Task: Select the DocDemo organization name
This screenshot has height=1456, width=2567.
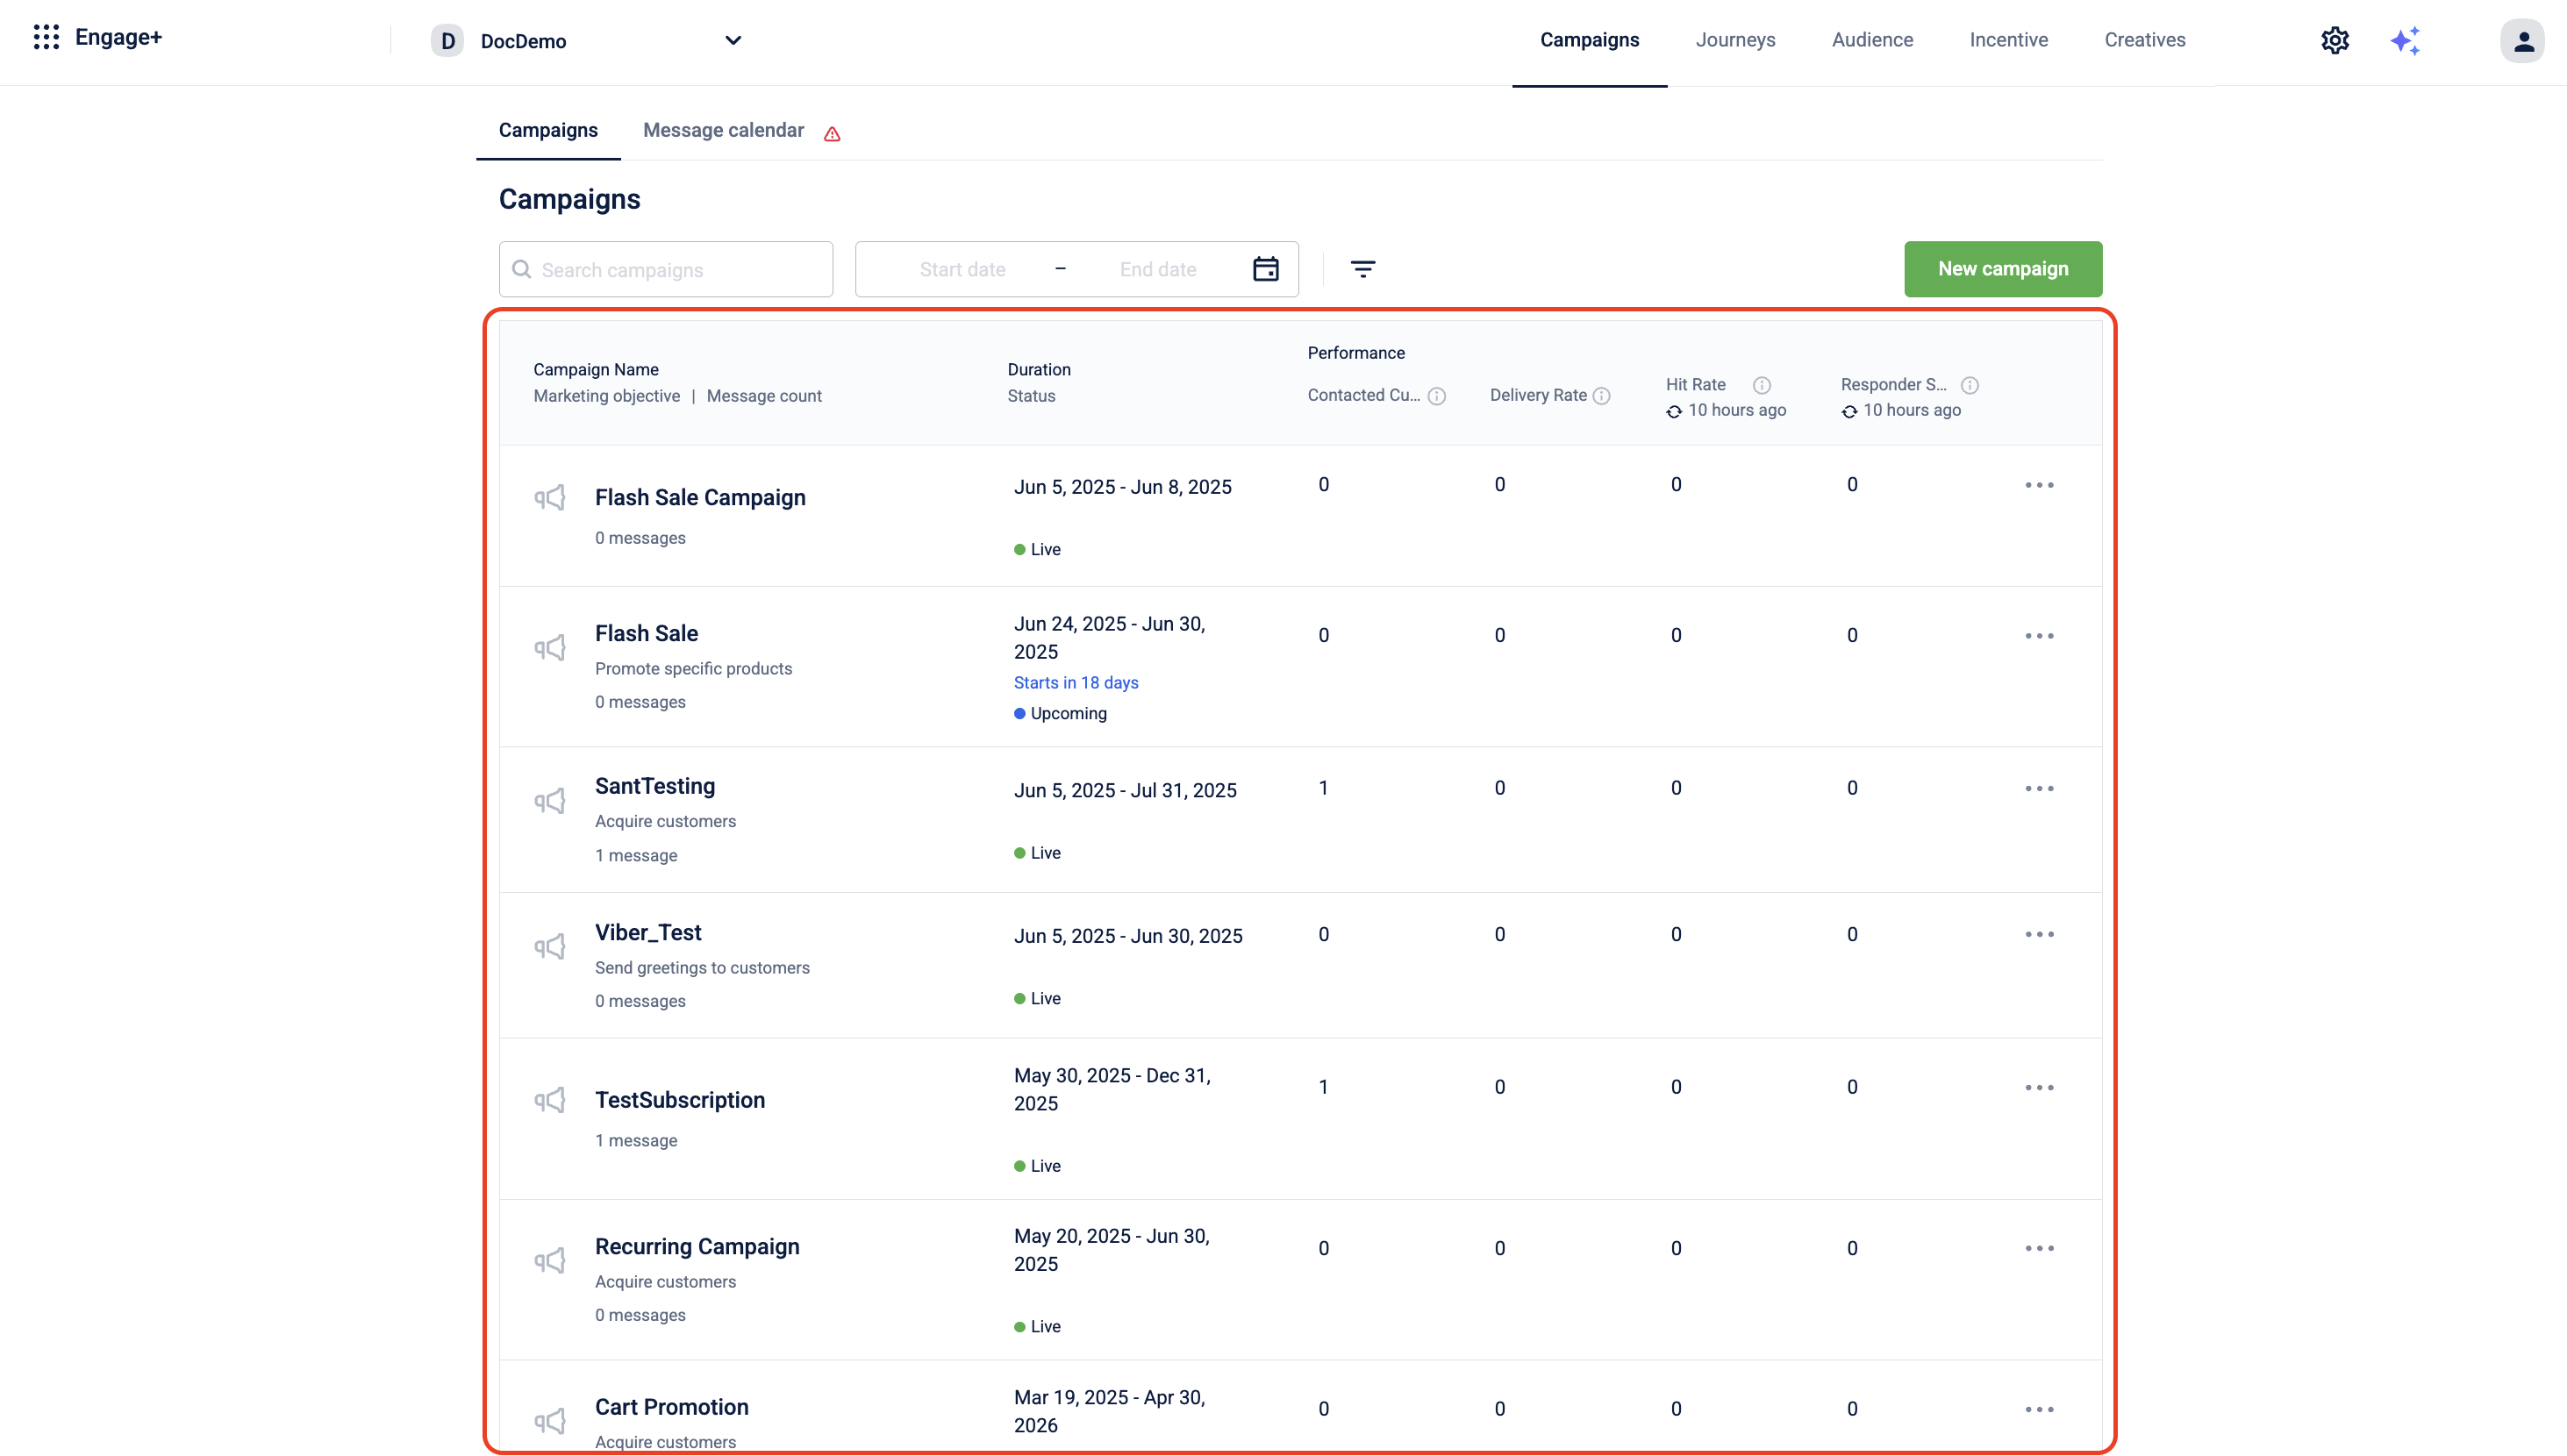Action: click(x=523, y=41)
